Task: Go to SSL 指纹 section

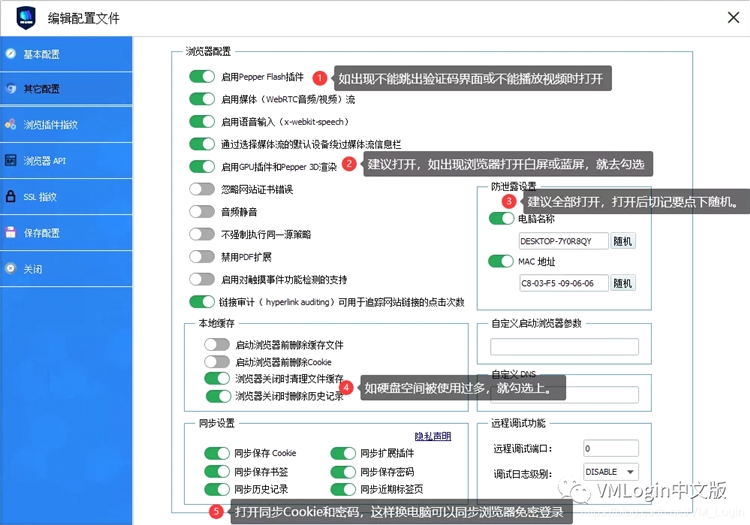Action: [x=66, y=197]
